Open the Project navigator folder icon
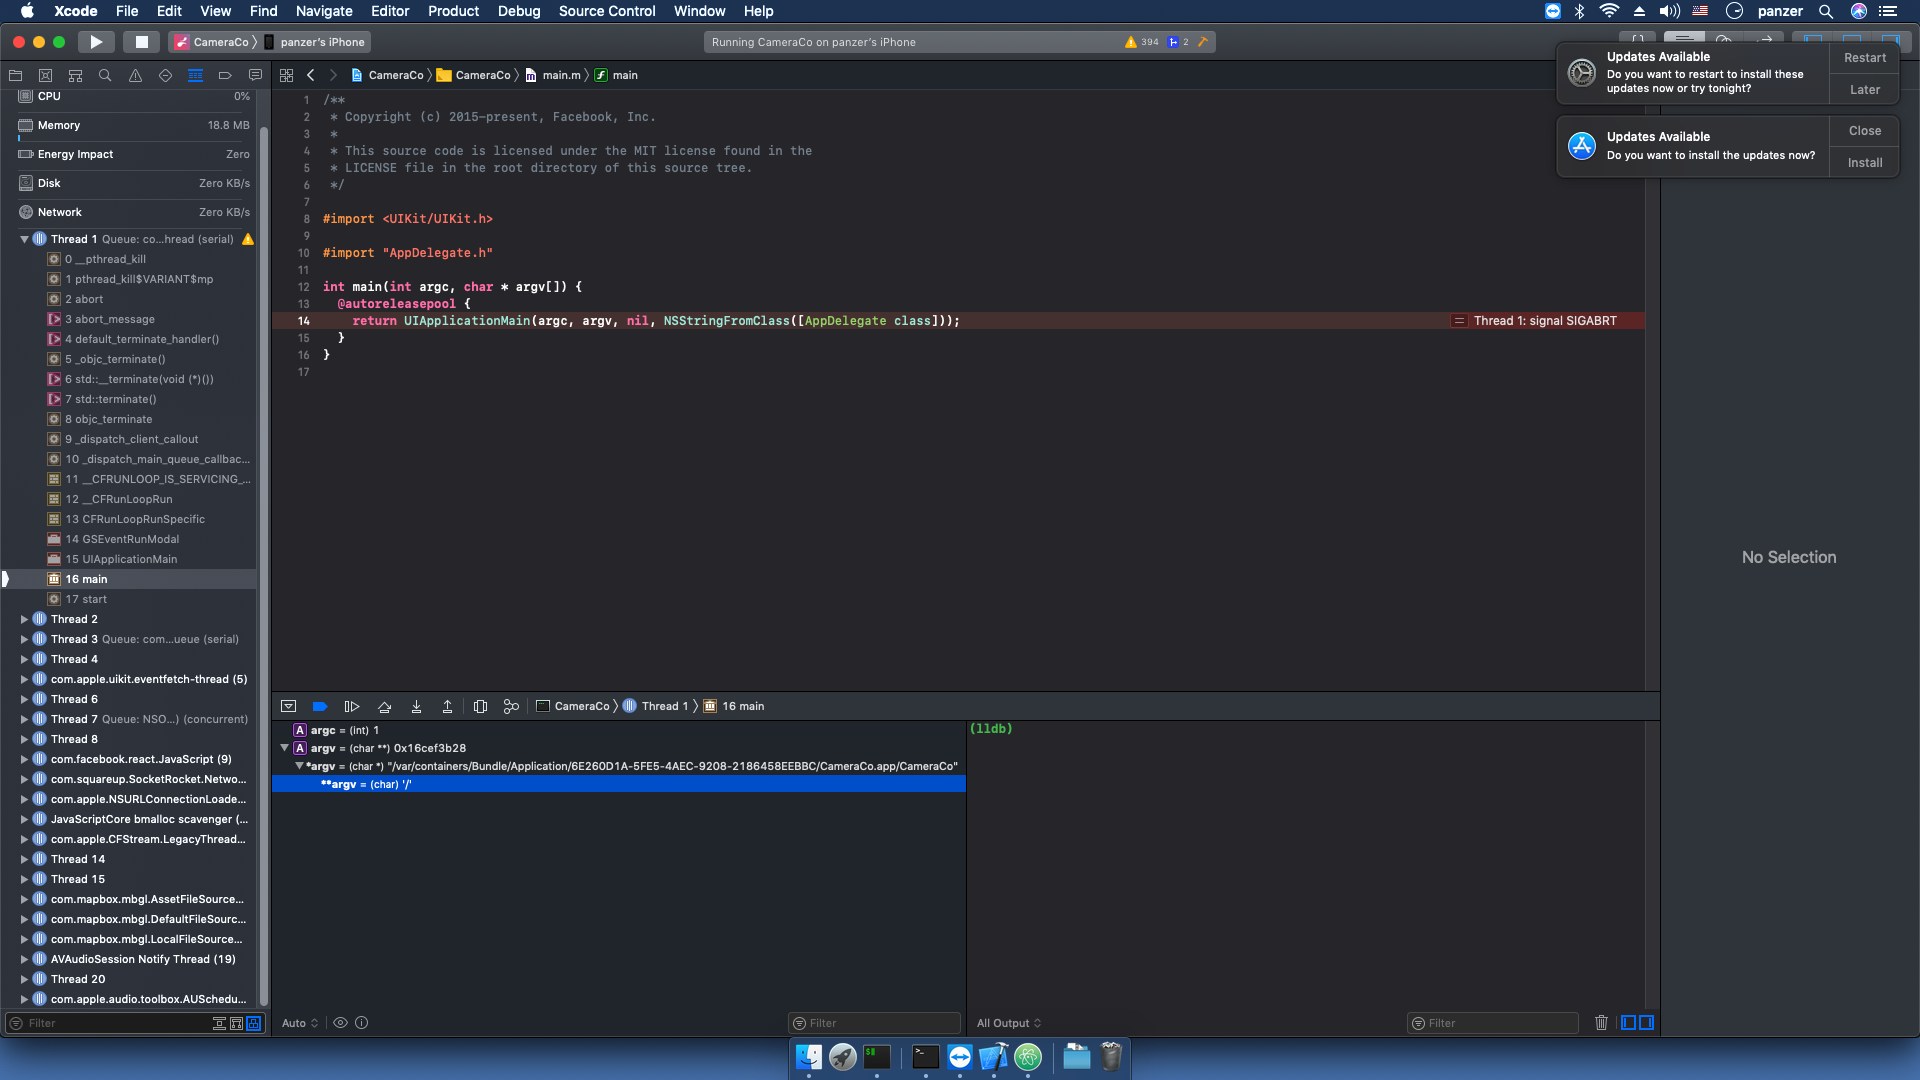Image resolution: width=1920 pixels, height=1080 pixels. tap(15, 75)
